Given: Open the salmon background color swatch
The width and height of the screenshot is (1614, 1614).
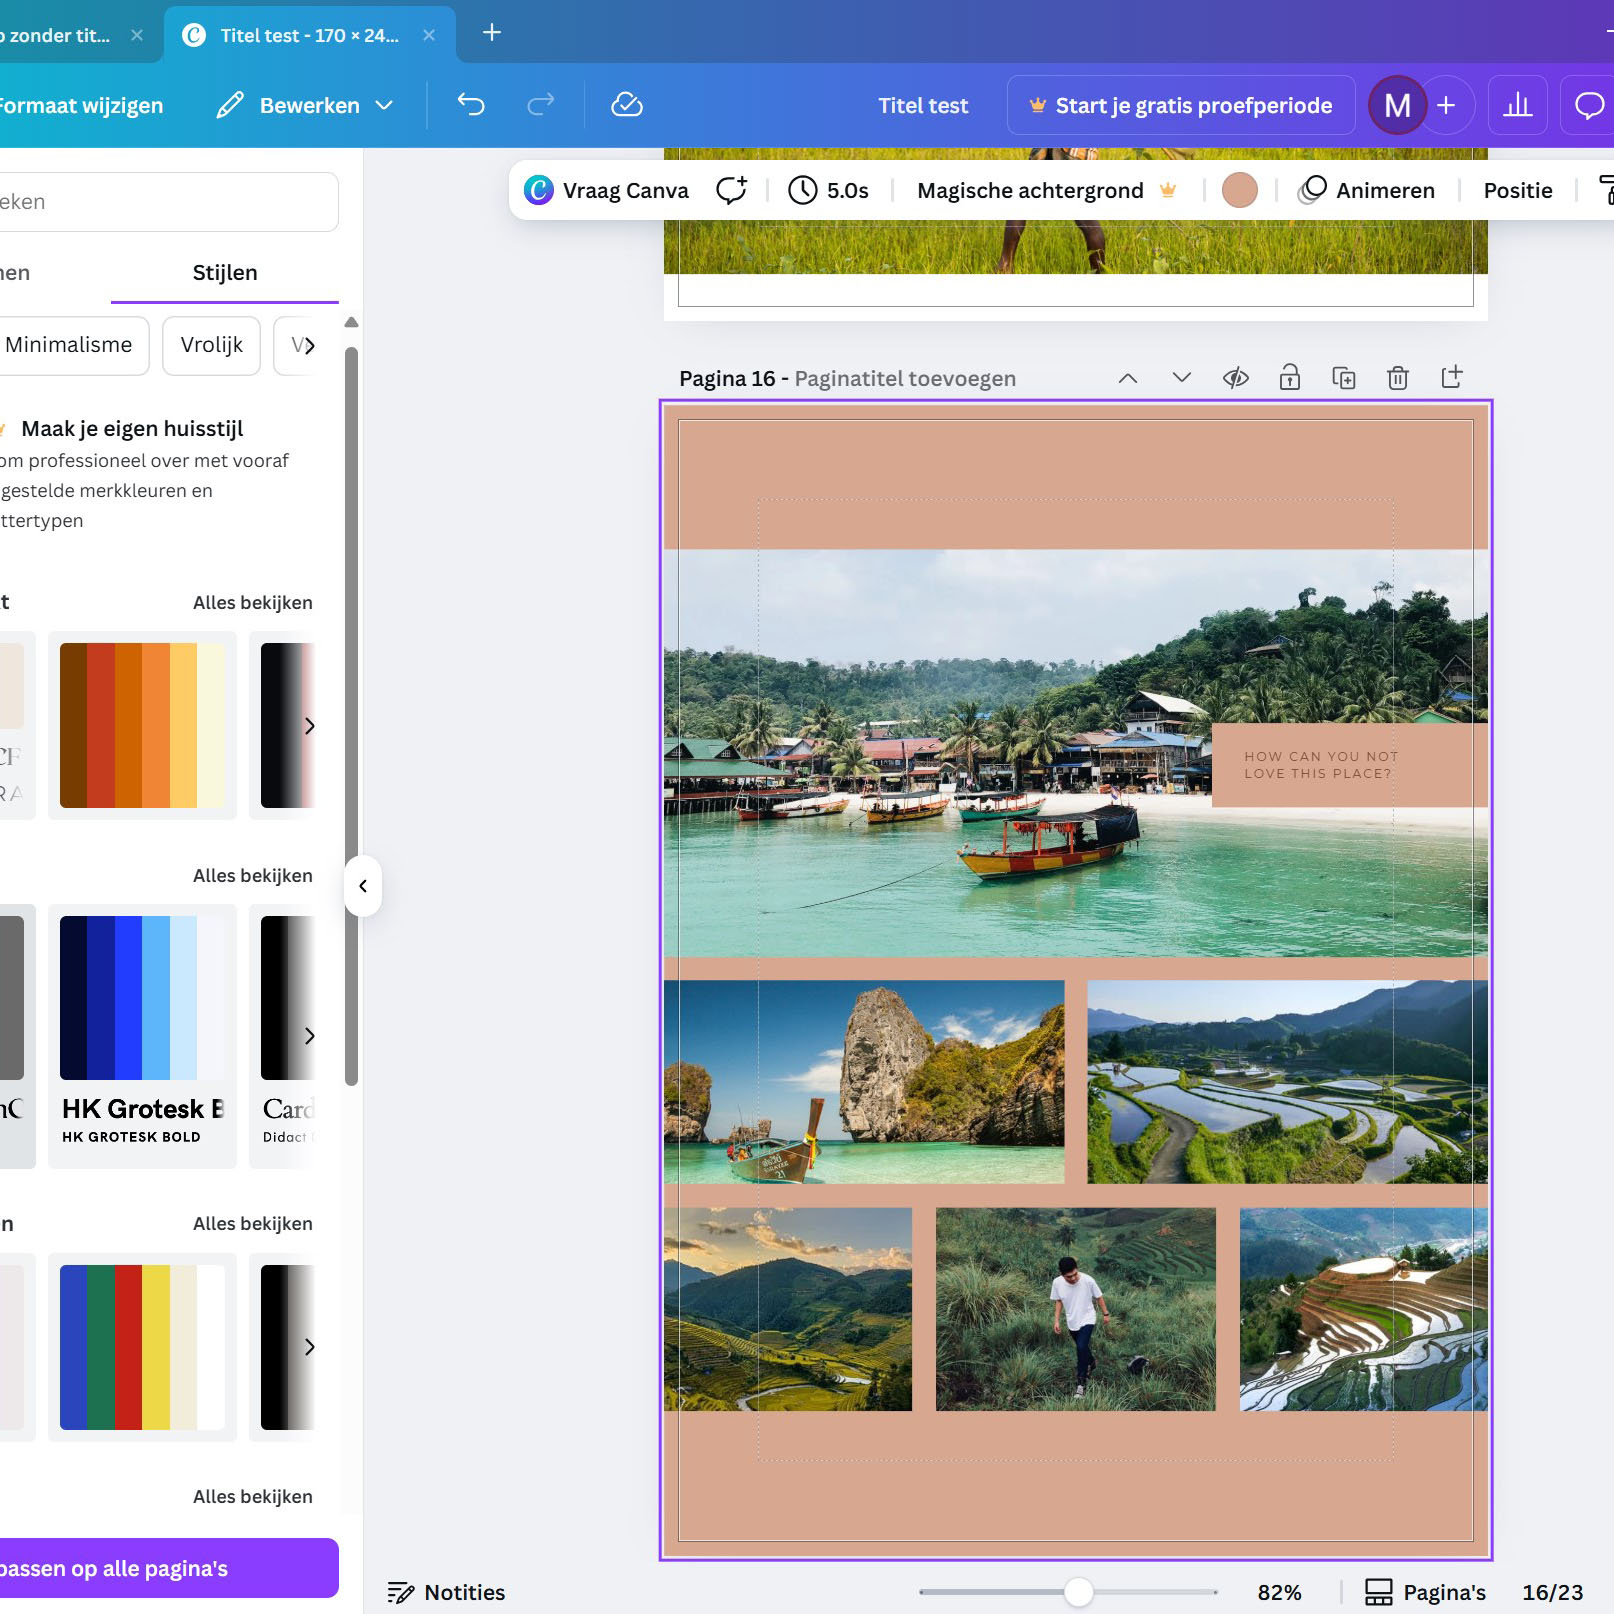Looking at the screenshot, I should [x=1240, y=190].
